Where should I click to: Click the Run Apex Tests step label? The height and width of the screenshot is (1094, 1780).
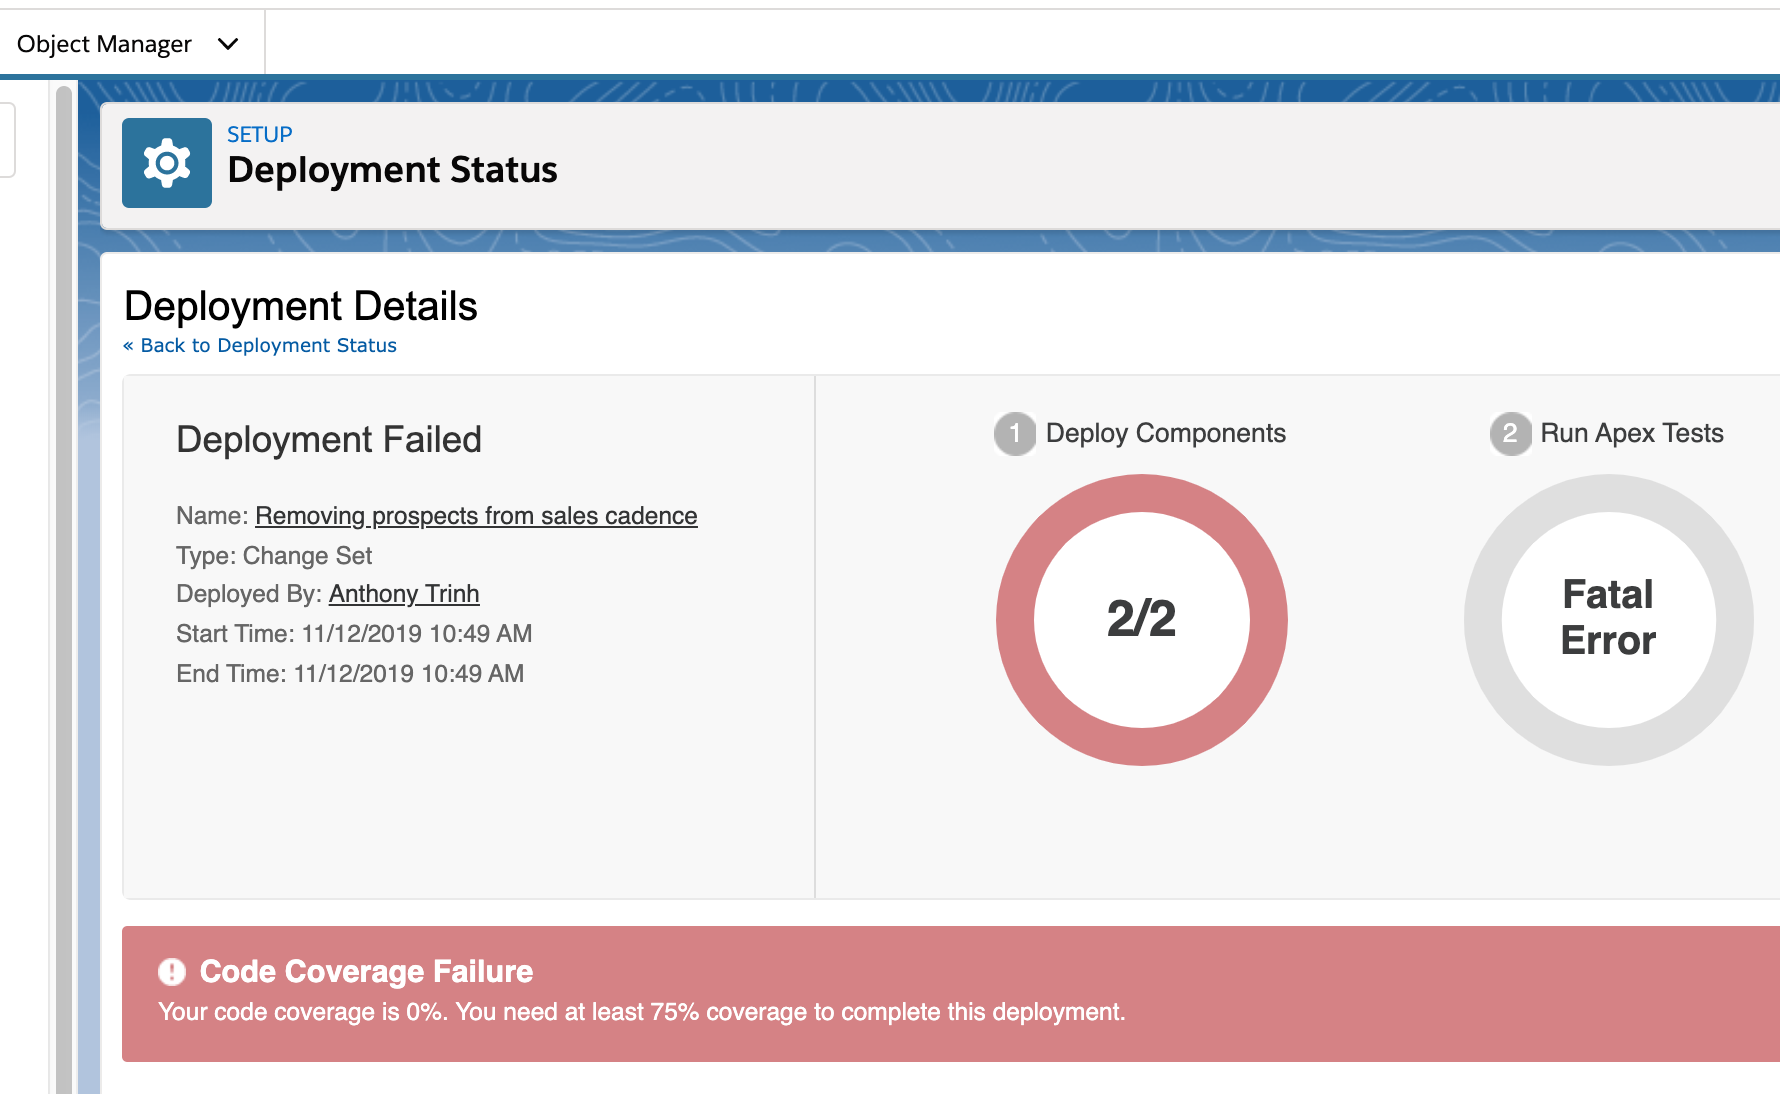1632,433
